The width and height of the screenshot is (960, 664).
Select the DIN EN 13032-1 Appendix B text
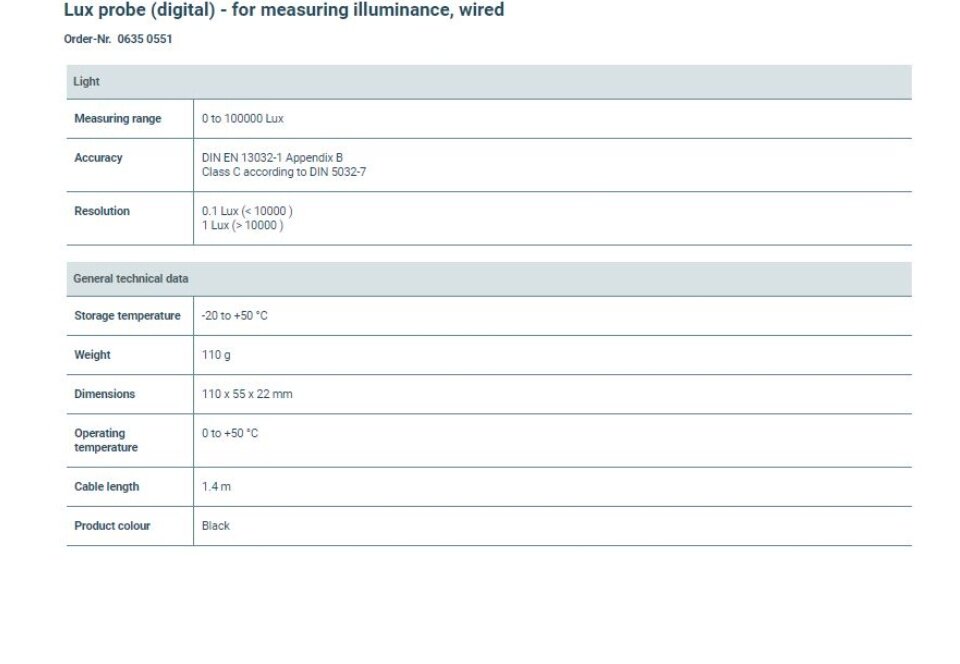point(272,158)
